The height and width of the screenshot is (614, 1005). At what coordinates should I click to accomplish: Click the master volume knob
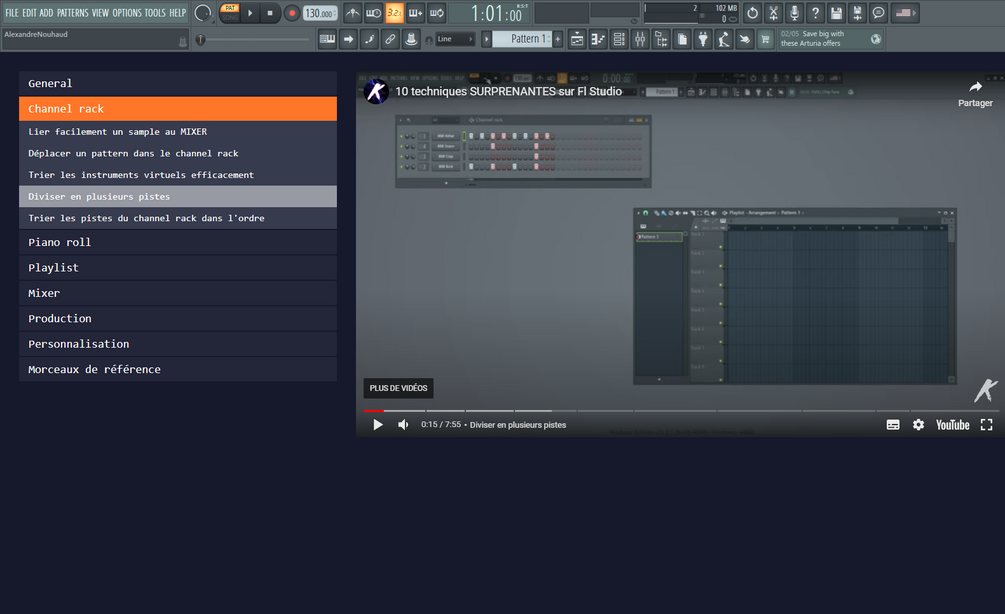[x=203, y=13]
